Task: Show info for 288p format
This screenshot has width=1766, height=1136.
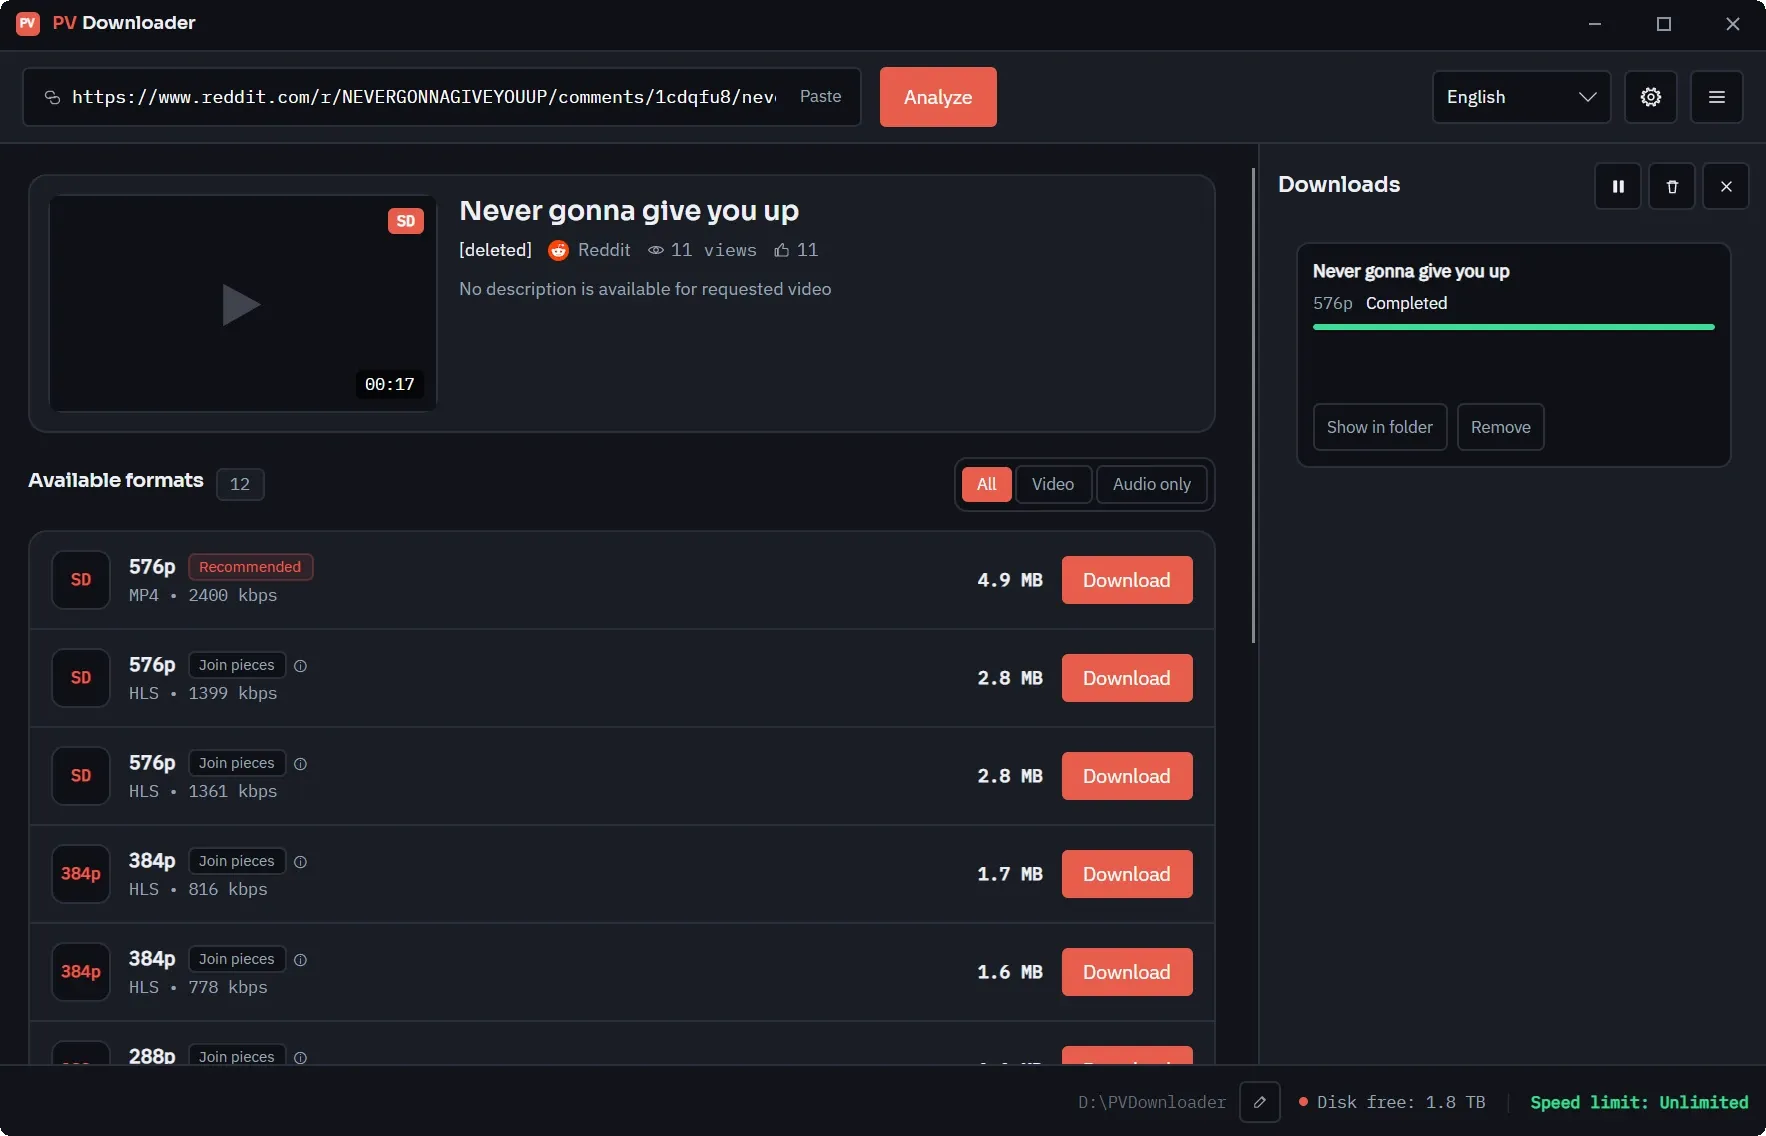Action: tap(300, 1057)
